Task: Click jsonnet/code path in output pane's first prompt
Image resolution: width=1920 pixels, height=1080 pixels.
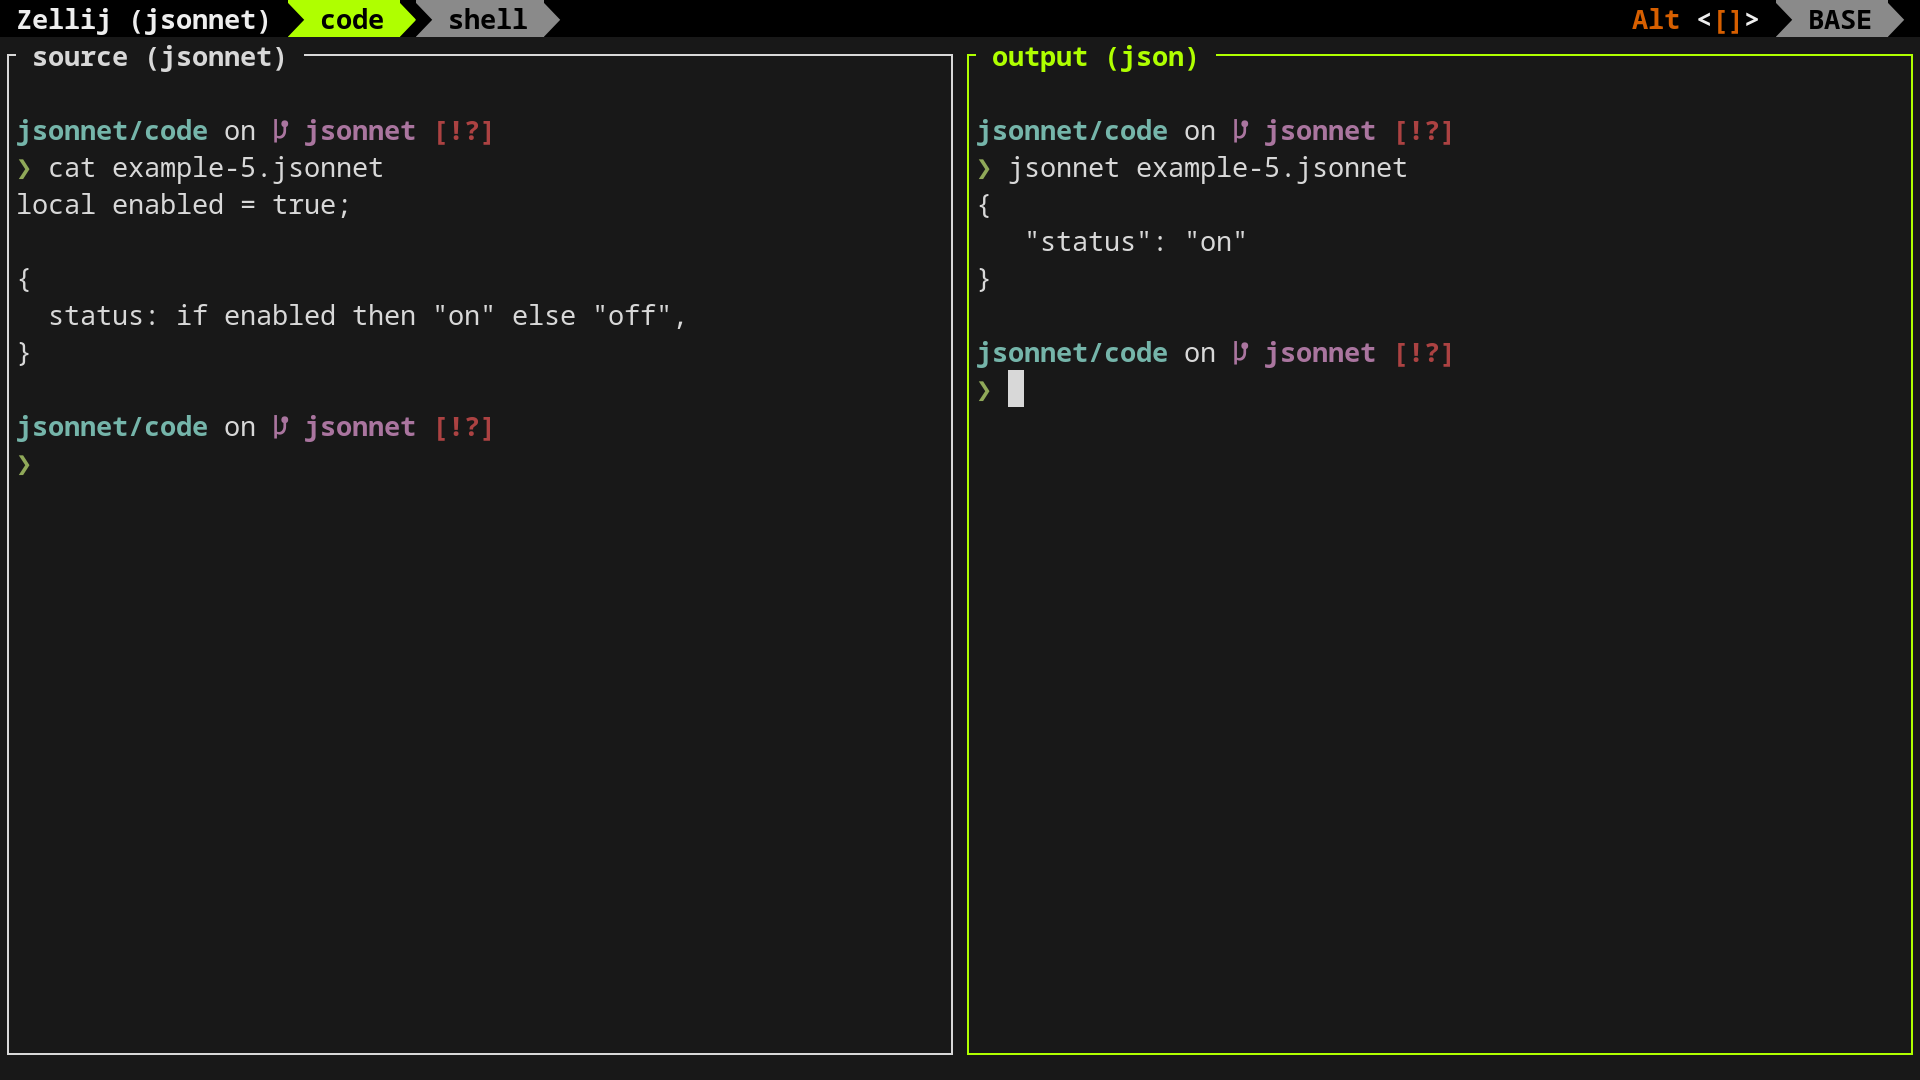Action: click(x=1072, y=131)
